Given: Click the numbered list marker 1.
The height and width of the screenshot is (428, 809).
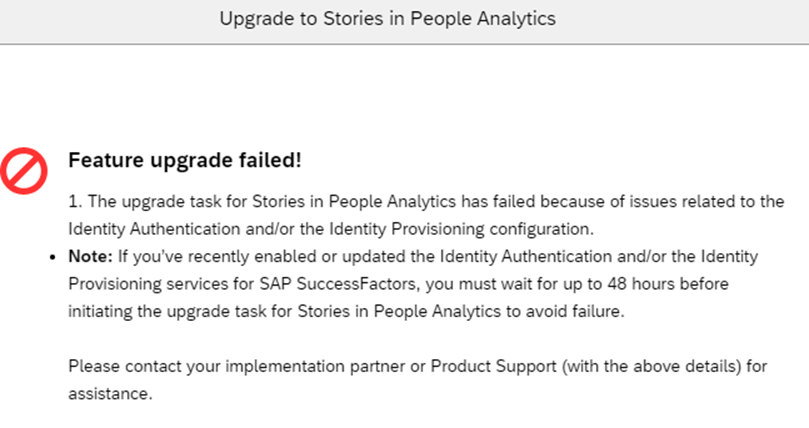Looking at the screenshot, I should (75, 201).
